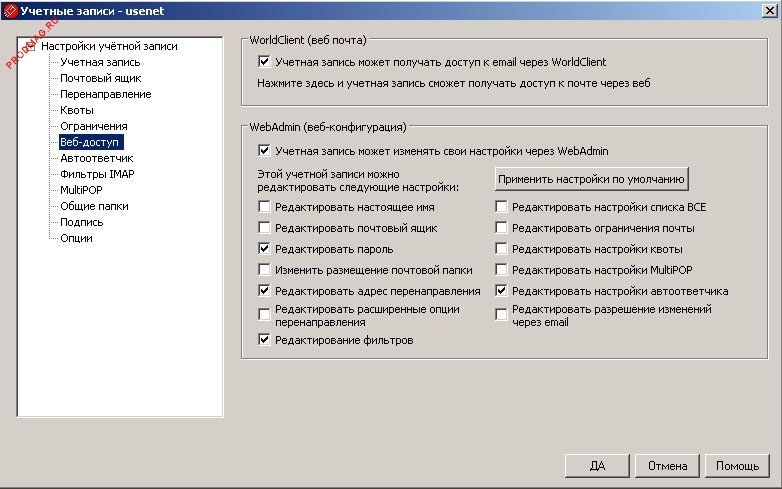This screenshot has height=489, width=782.
Task: Click the Помощь button
Action: point(737,466)
